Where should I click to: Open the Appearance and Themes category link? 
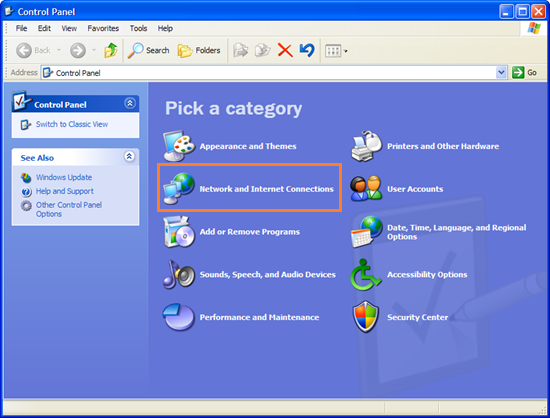(248, 146)
